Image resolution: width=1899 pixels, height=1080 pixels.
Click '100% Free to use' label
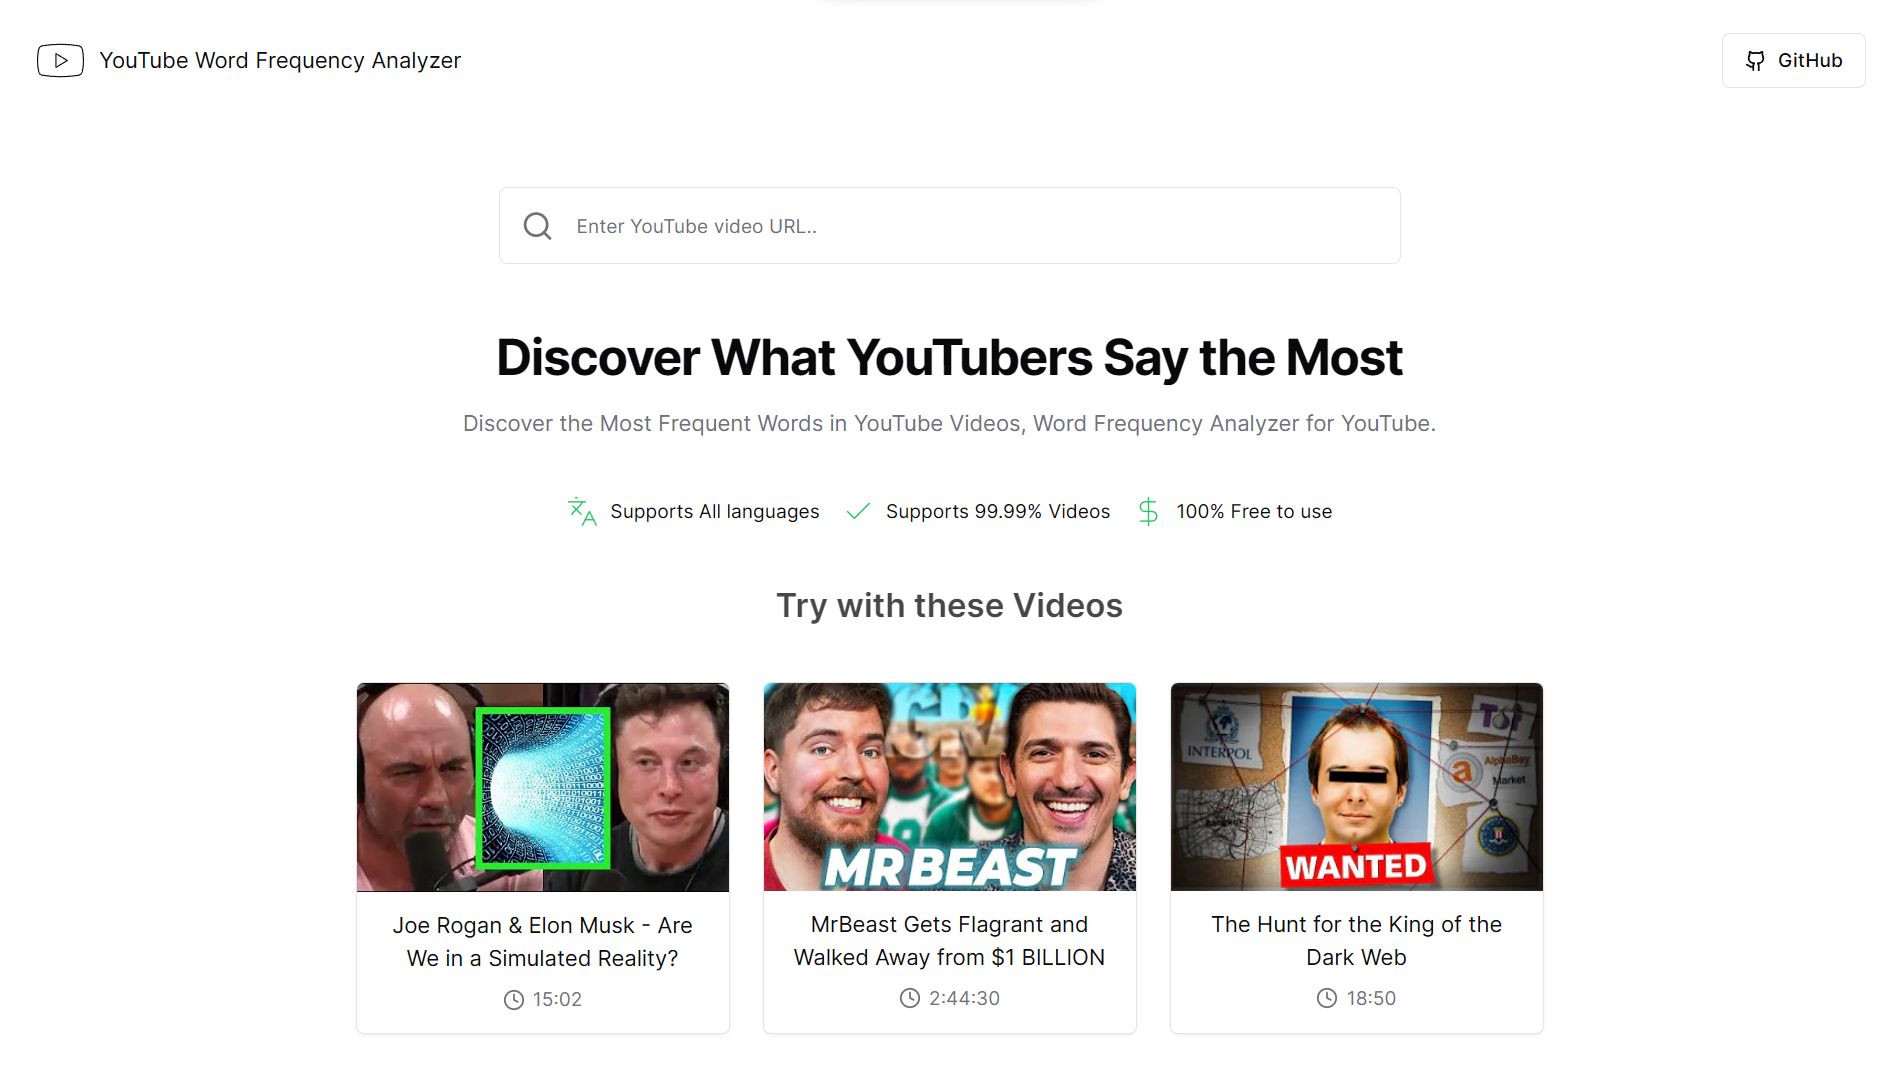1254,512
